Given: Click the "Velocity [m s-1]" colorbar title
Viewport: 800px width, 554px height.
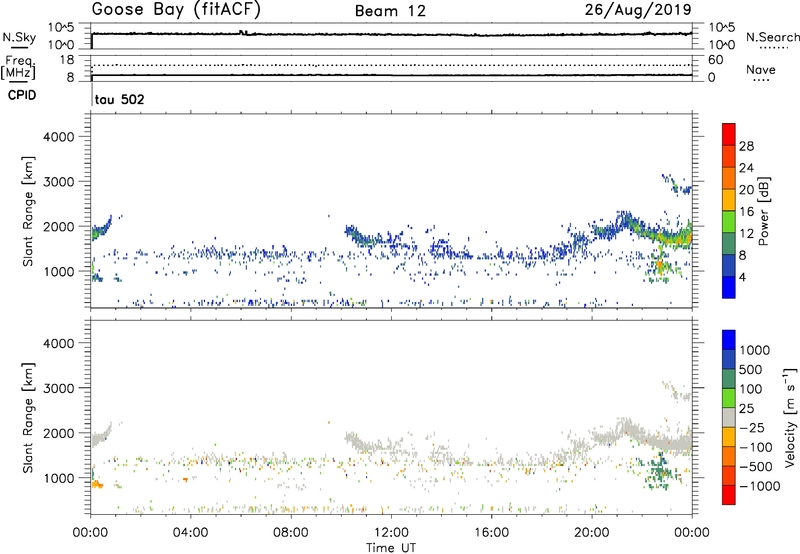Looking at the screenshot, I should tap(790, 417).
